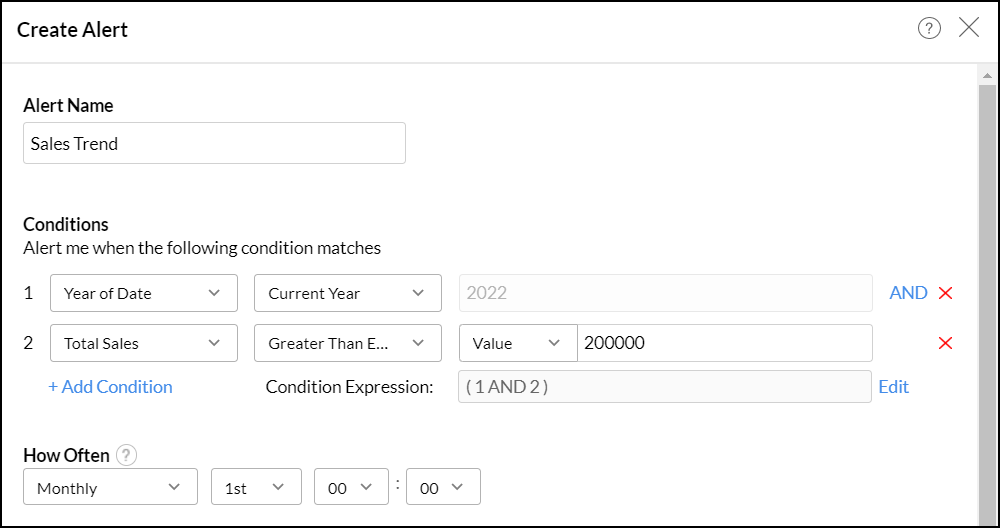Open the Monthly frequency dropdown
Viewport: 1000px width, 528px height.
[109, 488]
